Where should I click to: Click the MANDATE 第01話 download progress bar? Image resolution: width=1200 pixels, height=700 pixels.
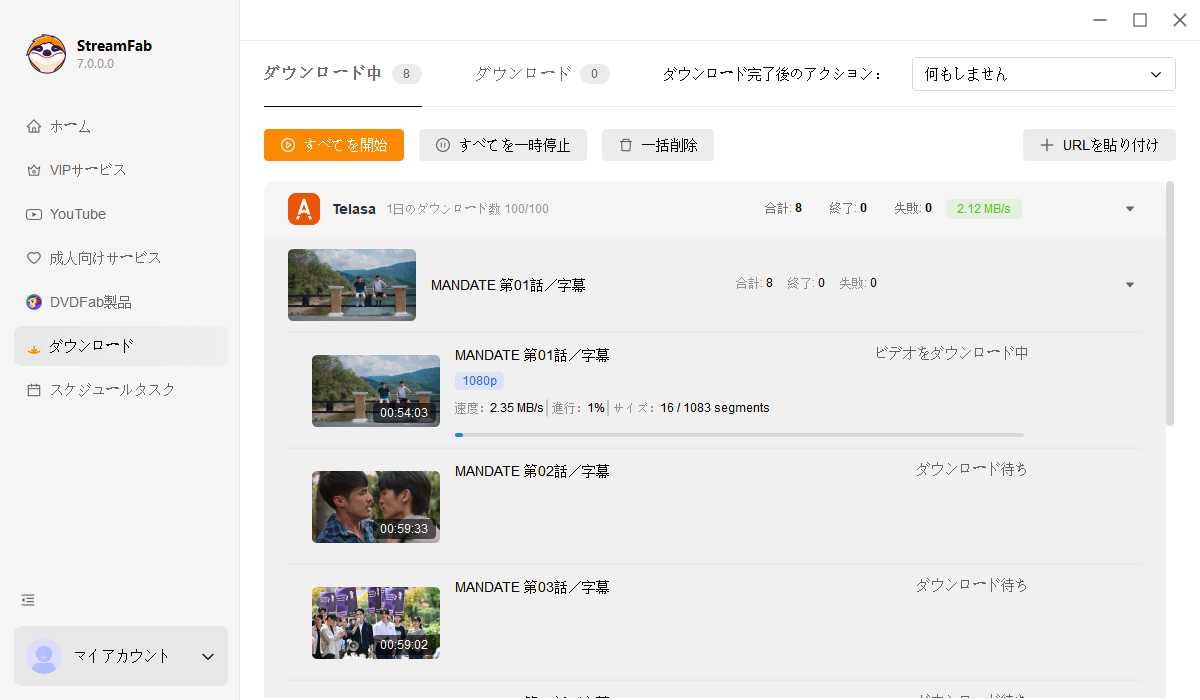[x=739, y=435]
